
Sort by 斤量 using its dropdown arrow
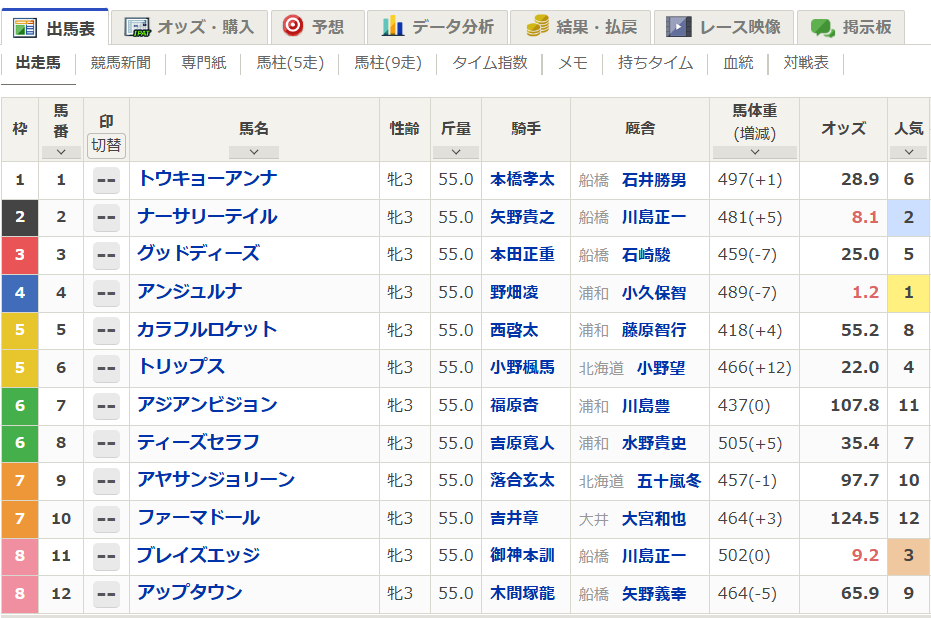point(456,152)
